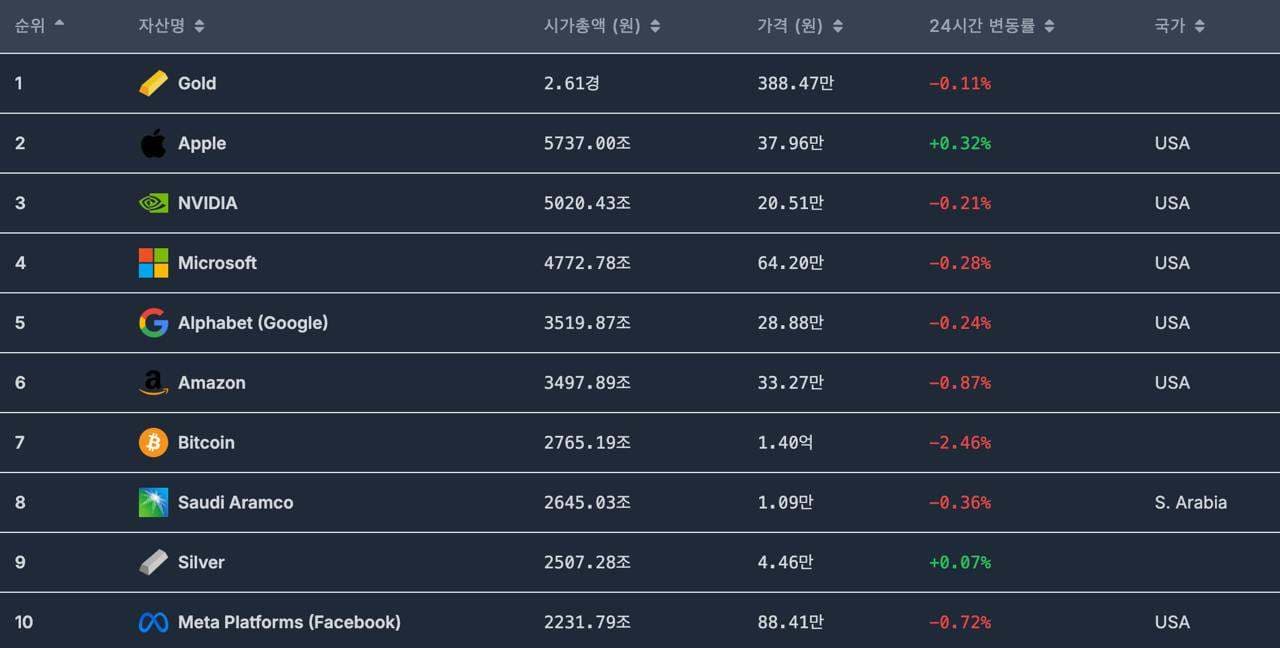This screenshot has height=648, width=1280.
Task: Click the Silver bar icon
Action: pos(153,562)
